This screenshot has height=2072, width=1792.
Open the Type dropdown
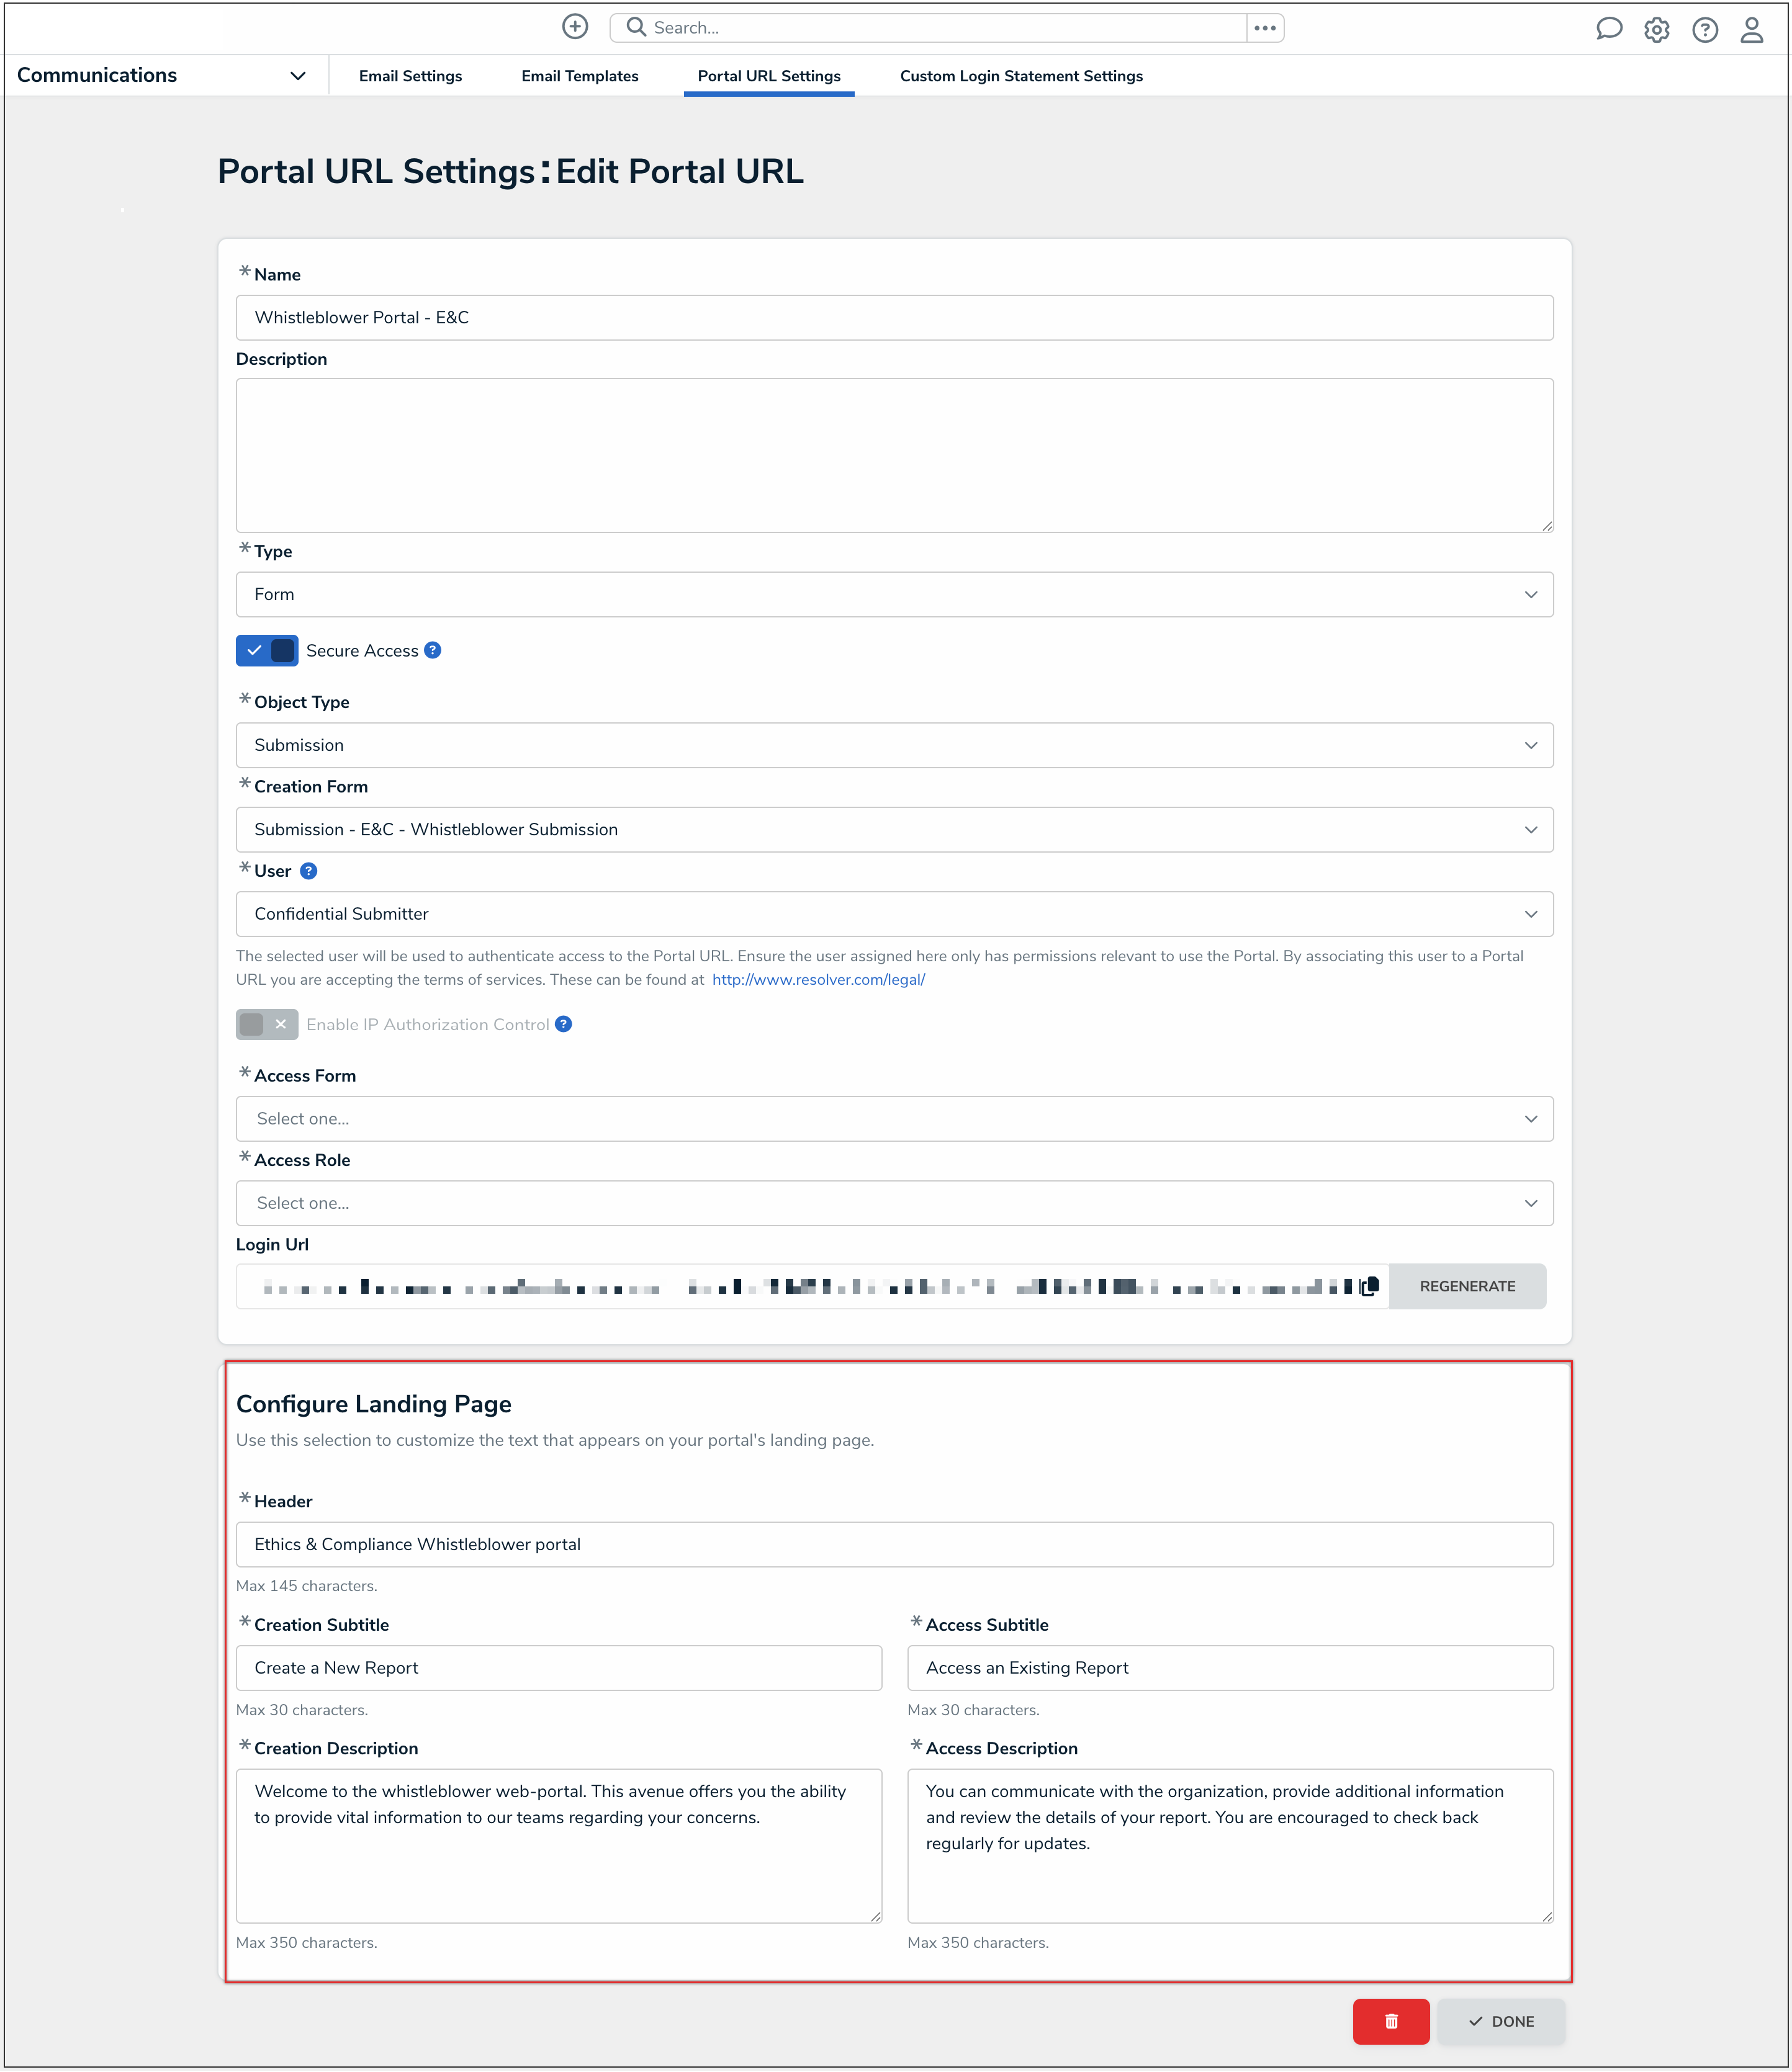tap(893, 594)
